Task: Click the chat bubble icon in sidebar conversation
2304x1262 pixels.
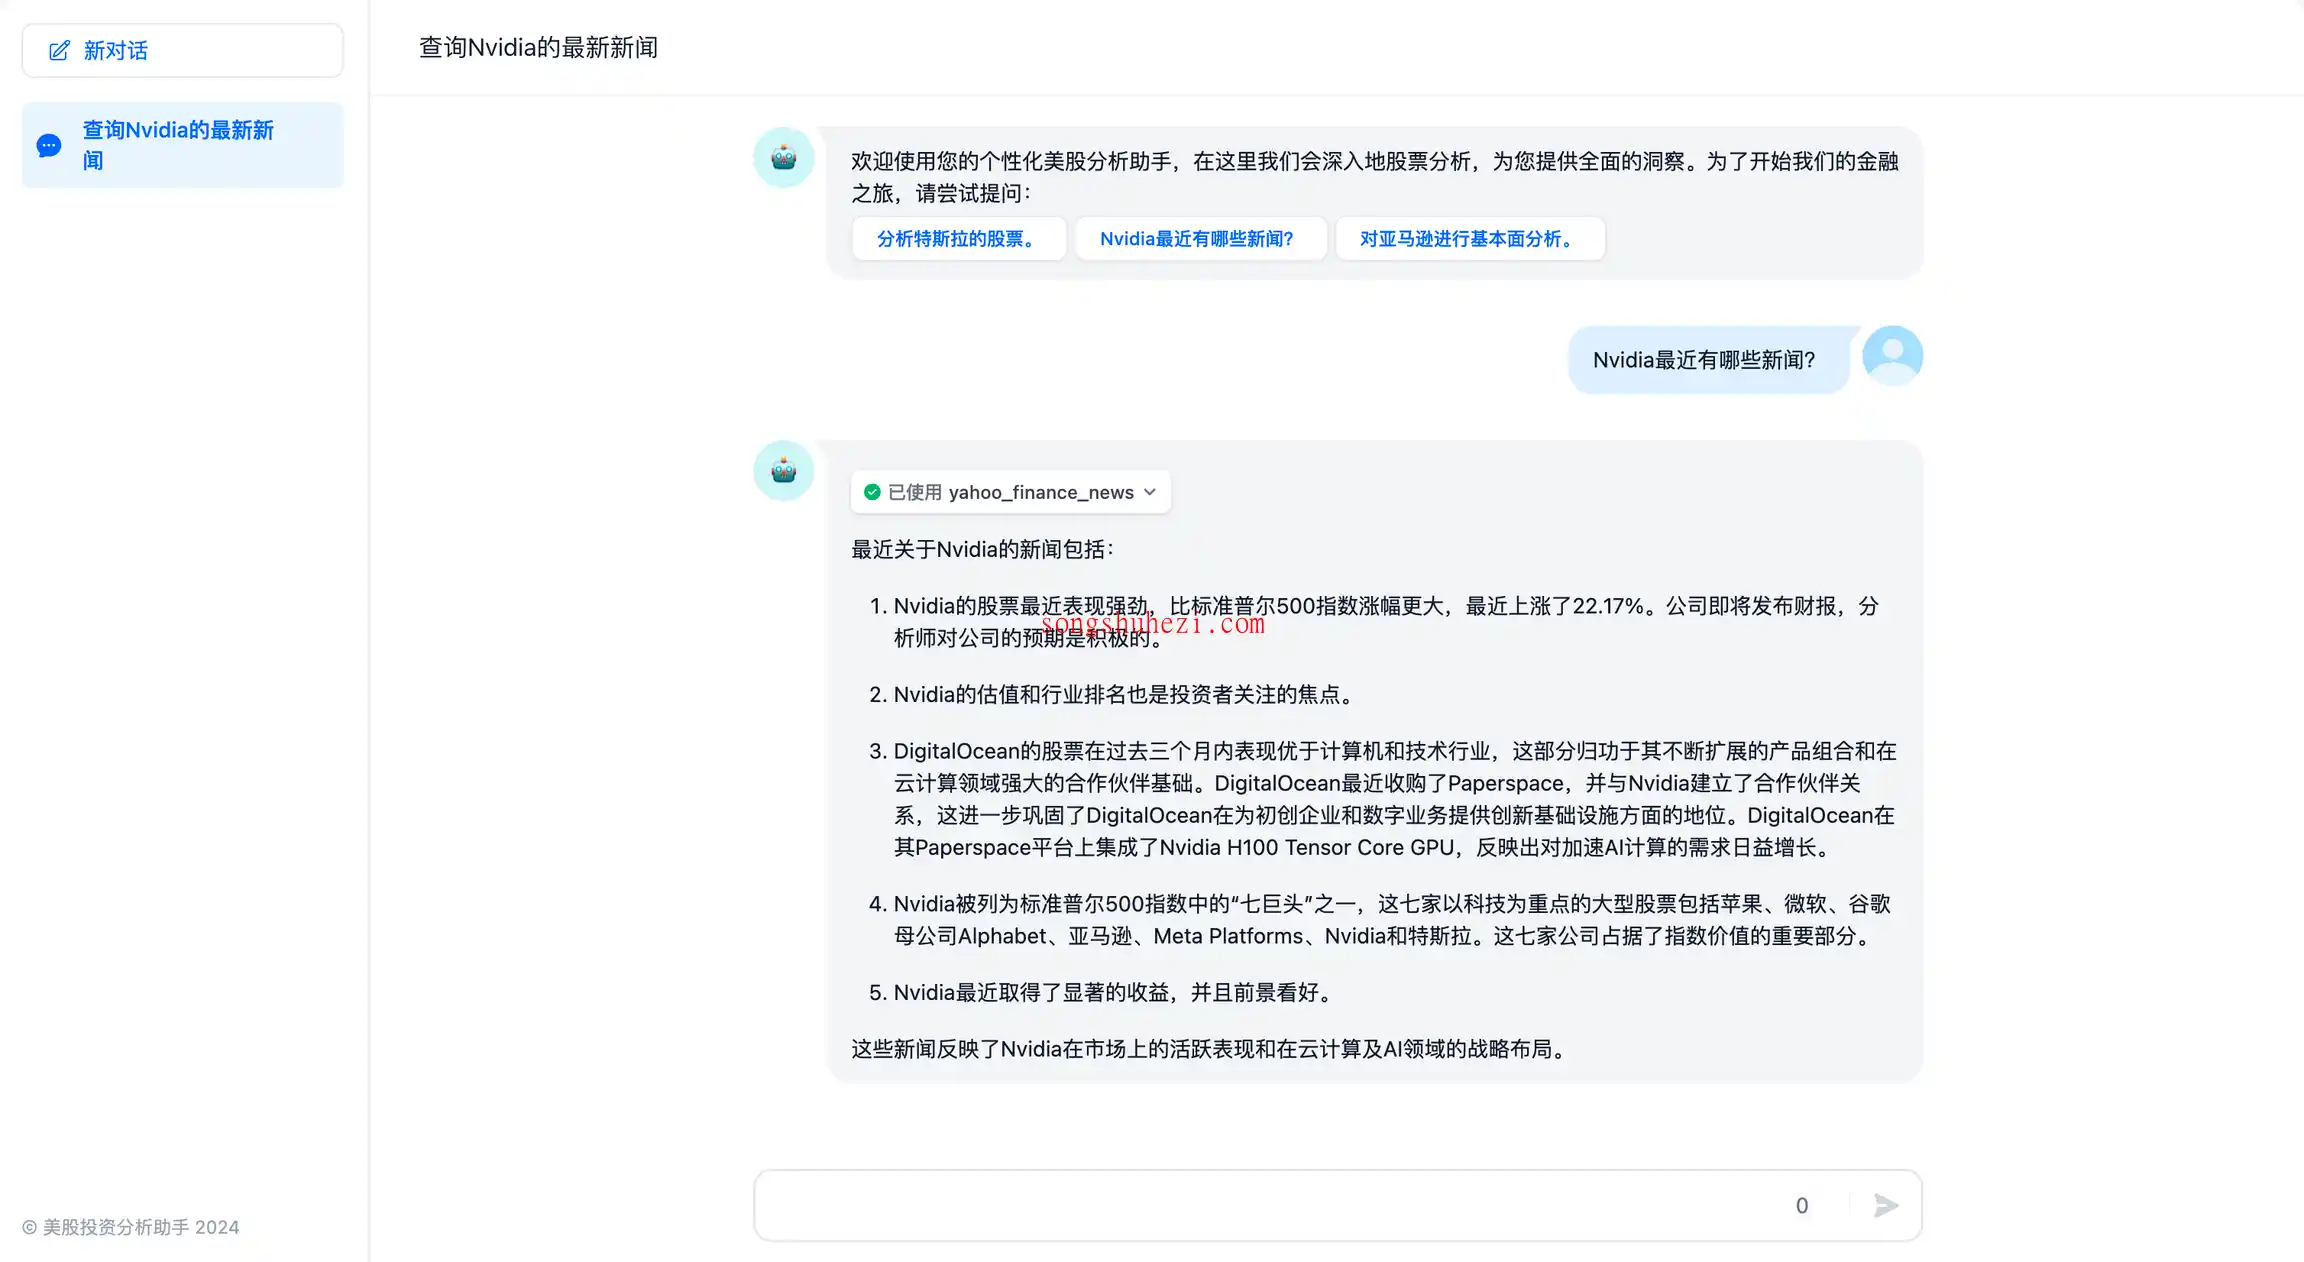Action: (x=49, y=146)
